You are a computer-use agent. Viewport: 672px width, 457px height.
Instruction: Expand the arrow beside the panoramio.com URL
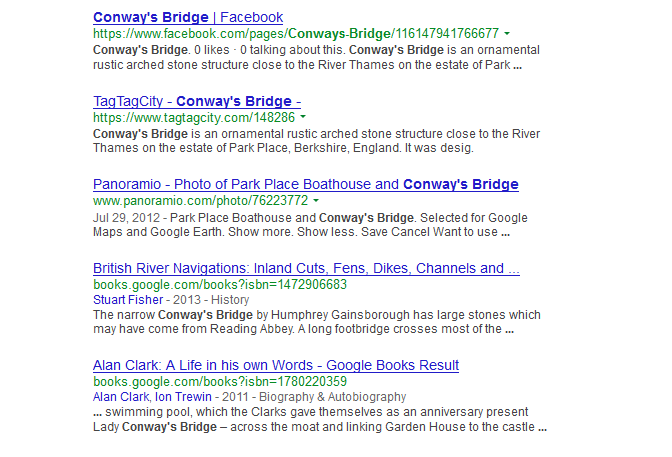click(316, 200)
